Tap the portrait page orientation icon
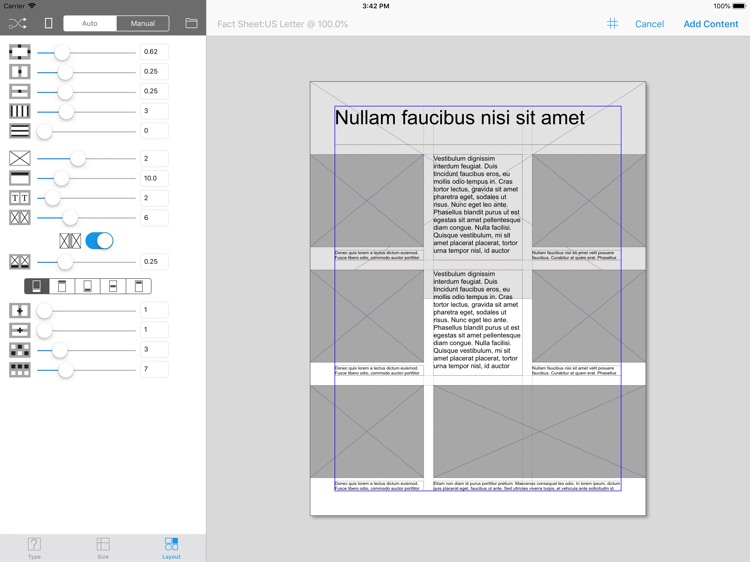The width and height of the screenshot is (750, 562). point(48,23)
